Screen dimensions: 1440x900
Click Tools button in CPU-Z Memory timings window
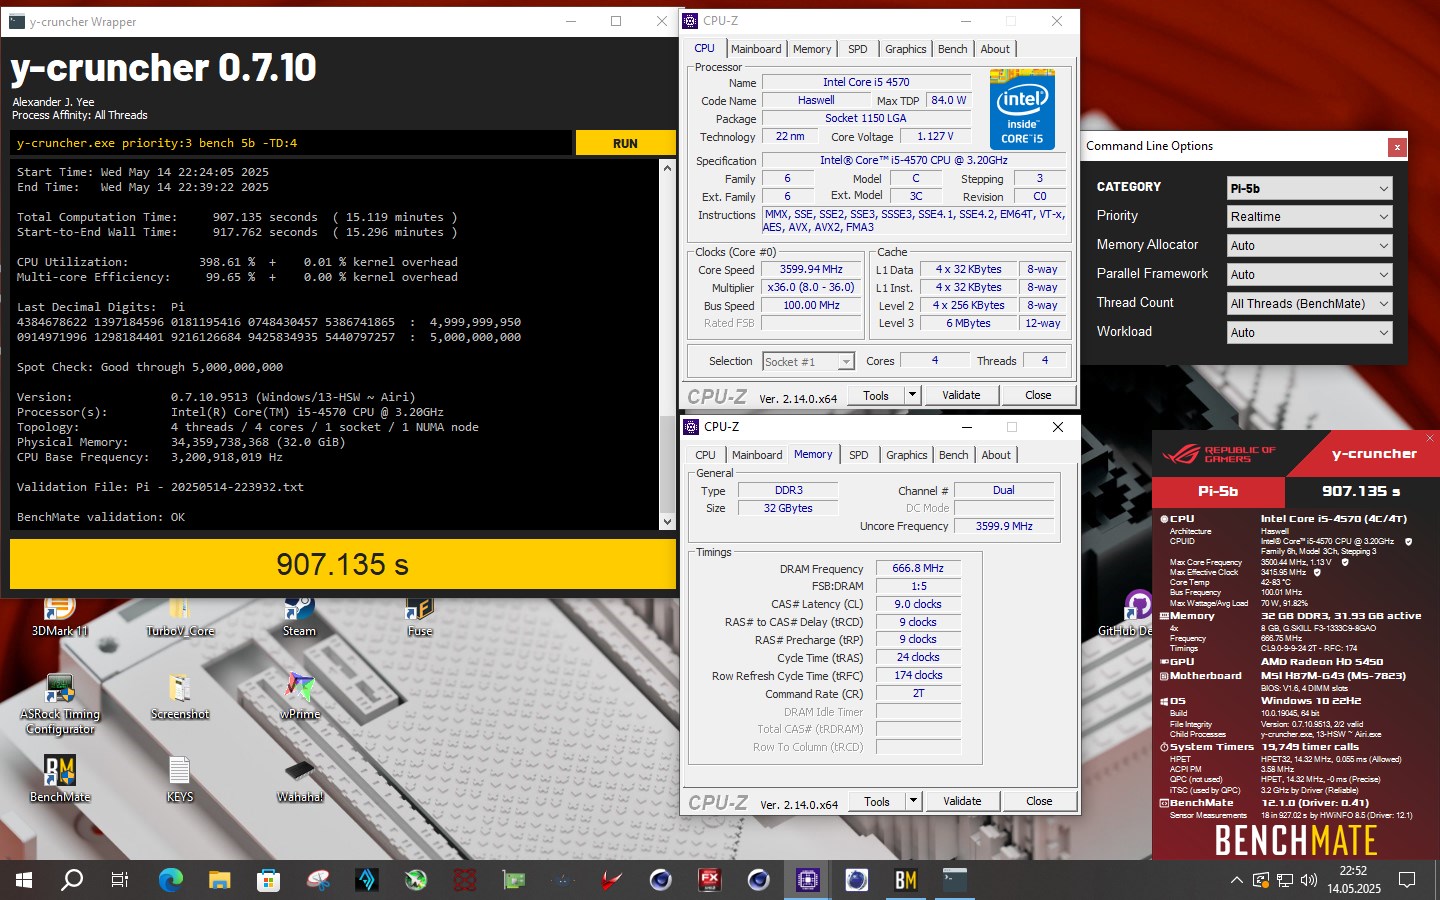pyautogui.click(x=877, y=801)
